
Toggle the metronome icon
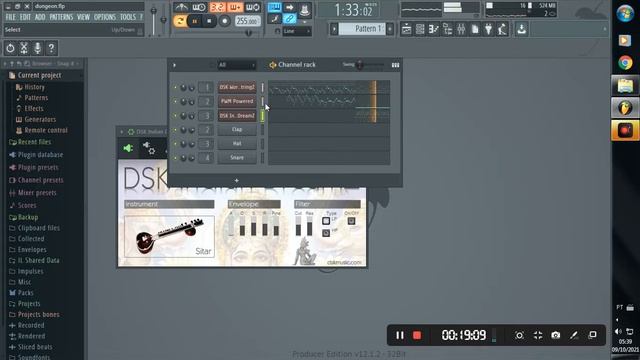[181, 7]
